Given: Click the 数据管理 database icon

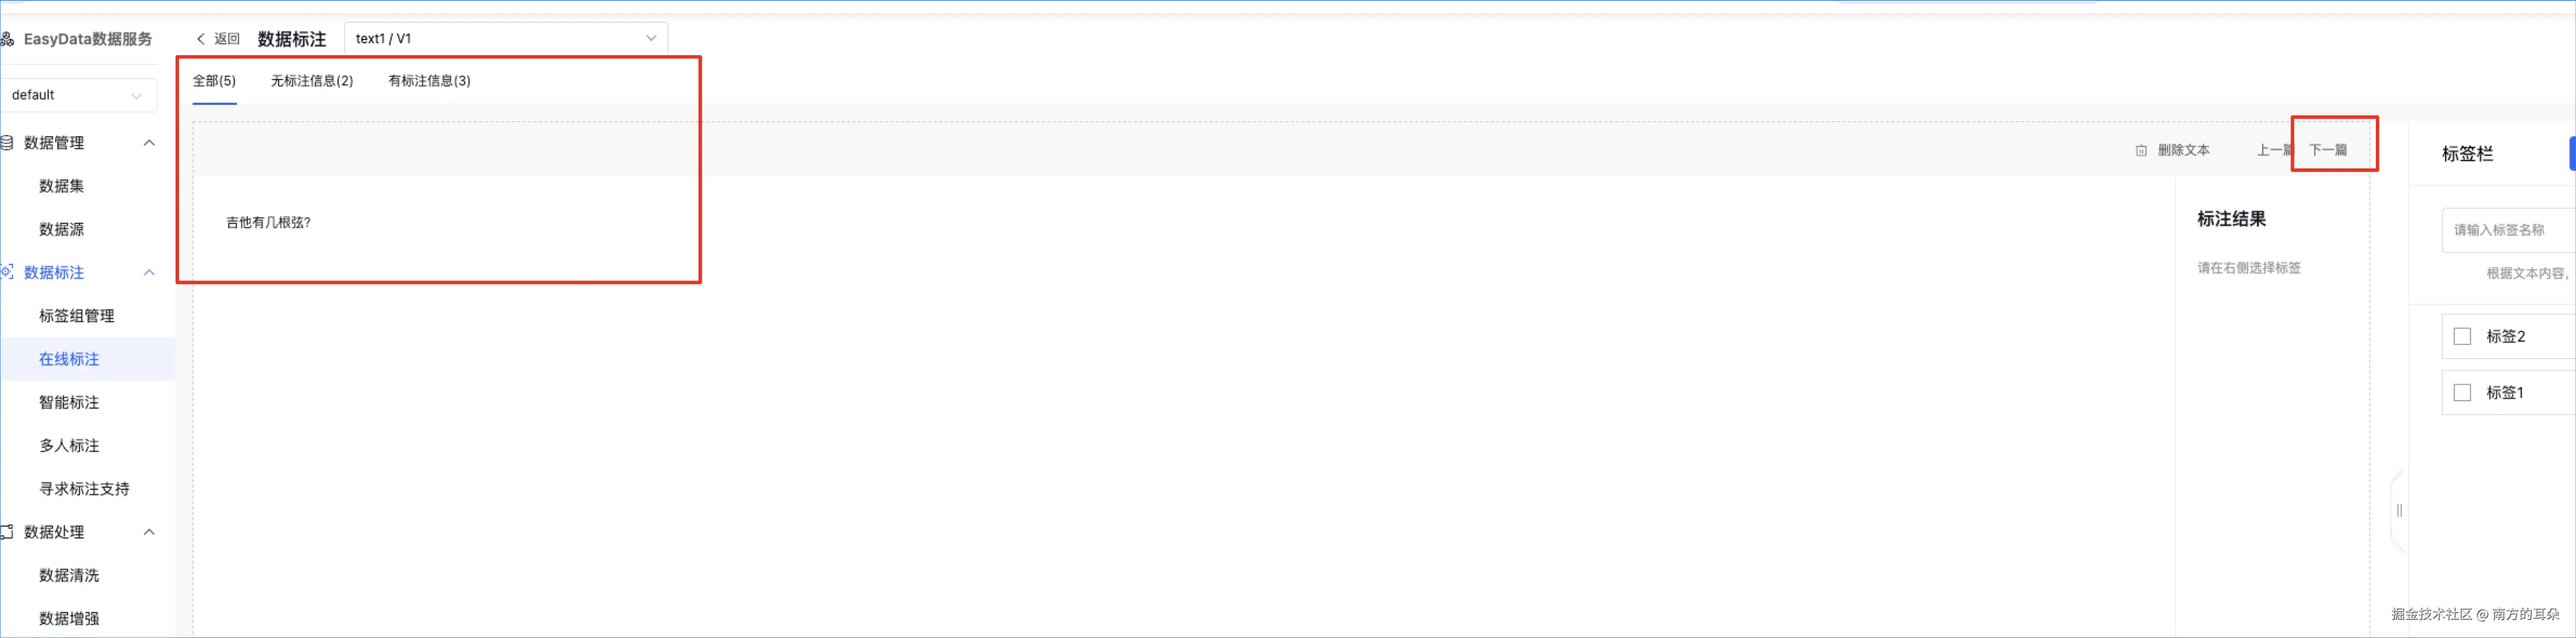Looking at the screenshot, I should tap(6, 143).
